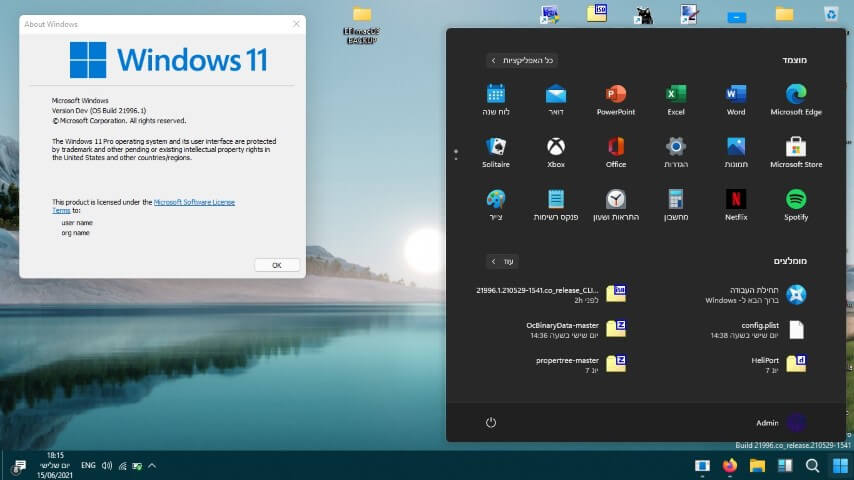
Task: Open Alarms and Clock app
Action: point(615,205)
